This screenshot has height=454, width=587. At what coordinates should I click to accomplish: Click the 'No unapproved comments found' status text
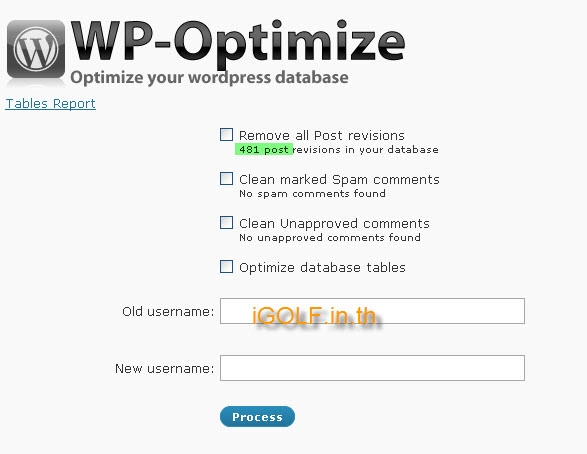click(330, 238)
